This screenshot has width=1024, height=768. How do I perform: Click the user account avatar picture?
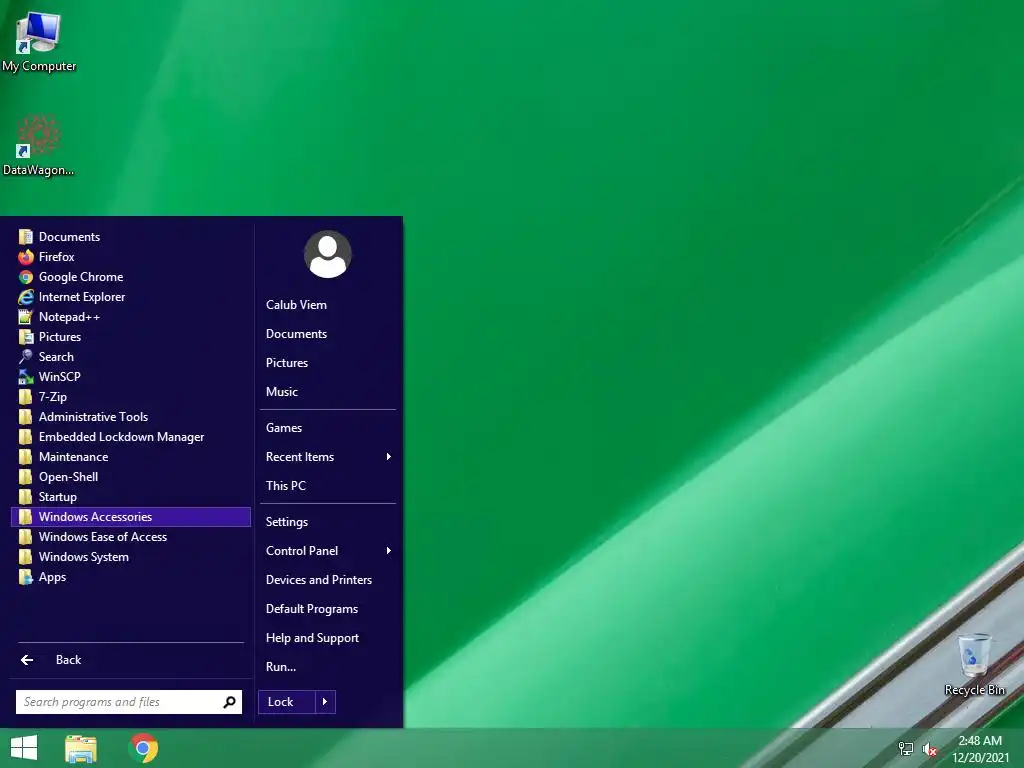point(328,254)
